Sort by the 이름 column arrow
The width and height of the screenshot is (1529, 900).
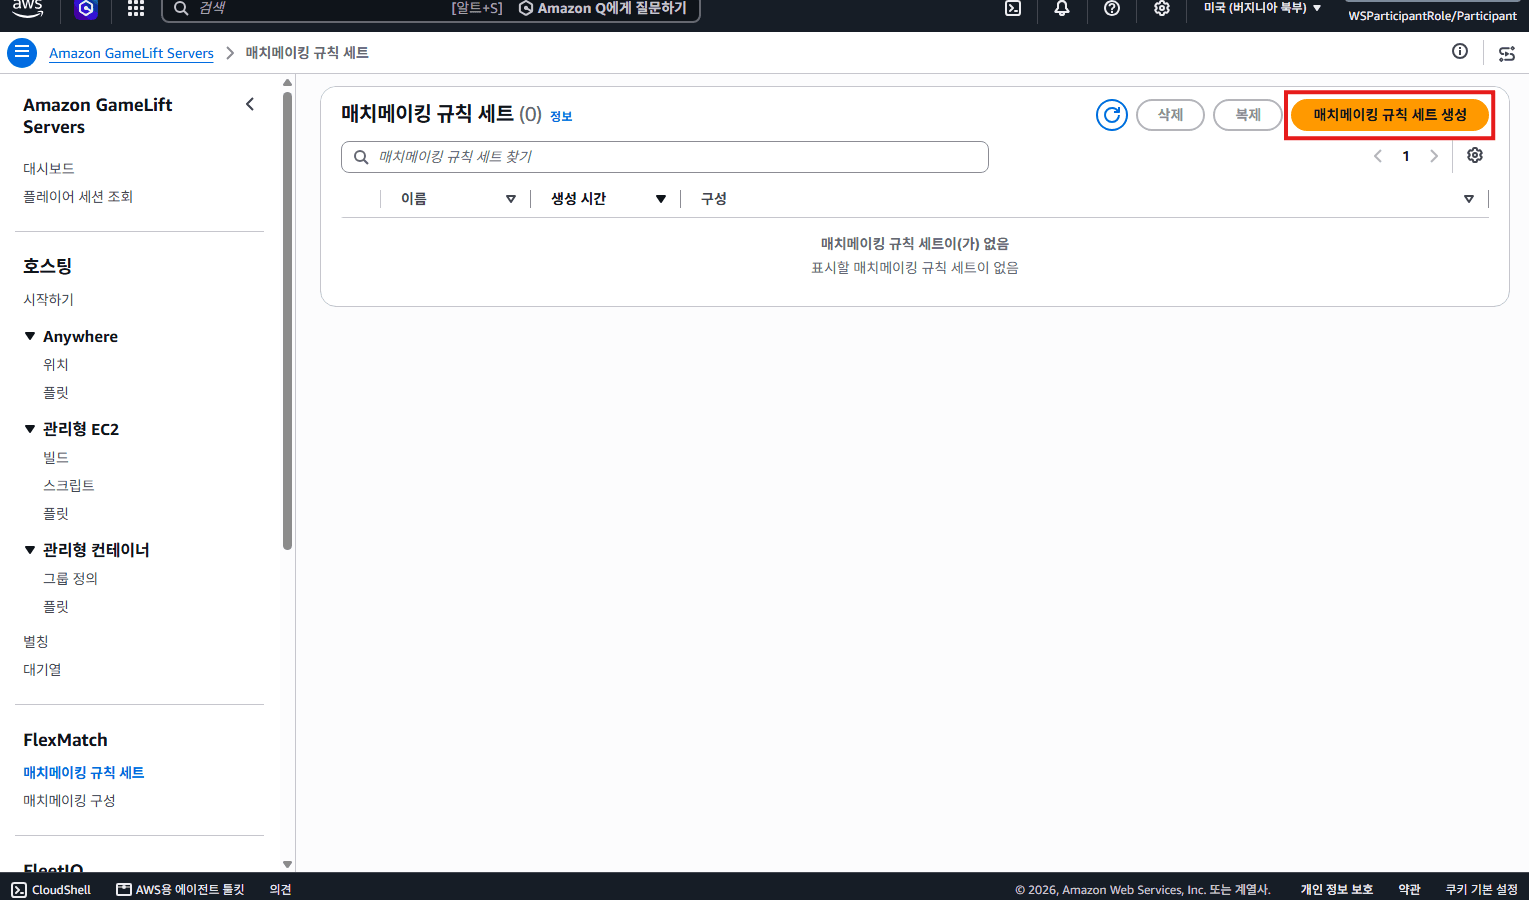511,199
